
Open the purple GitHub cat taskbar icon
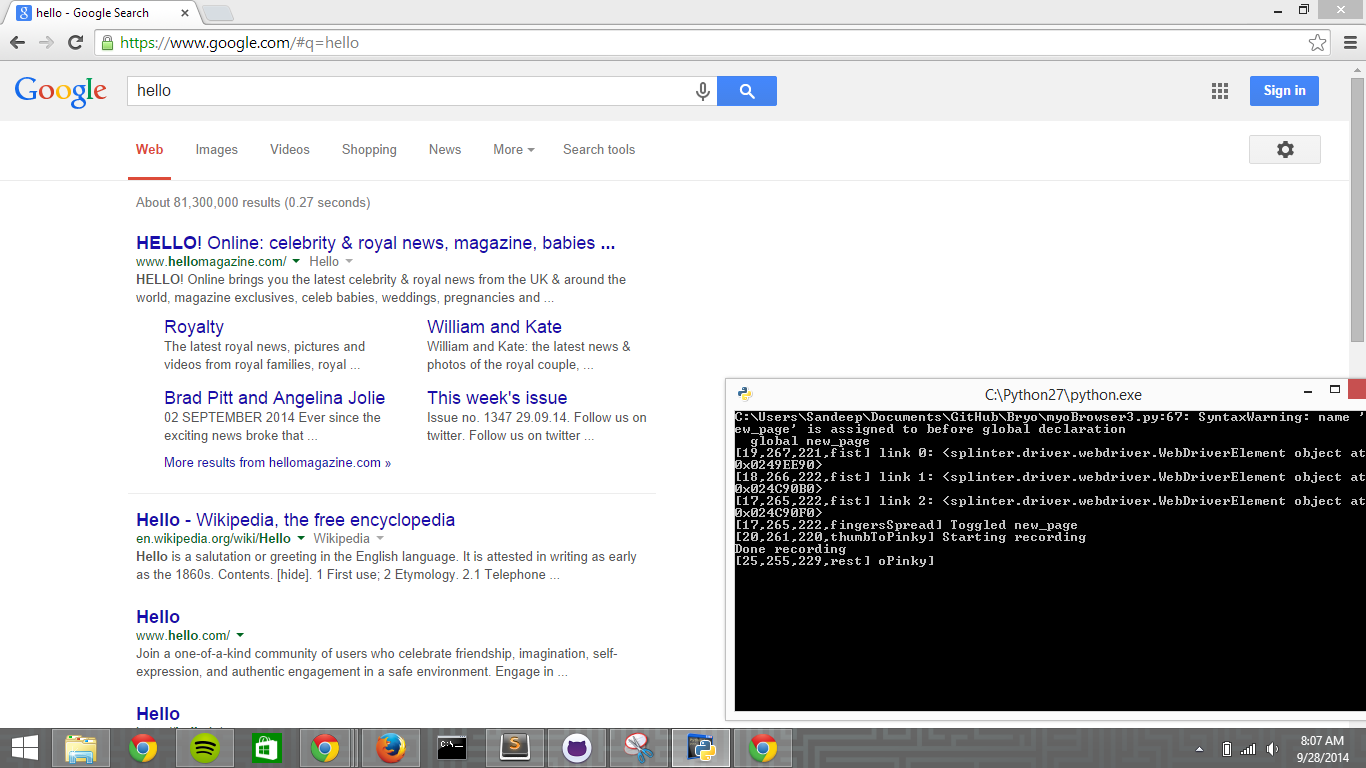tap(576, 748)
